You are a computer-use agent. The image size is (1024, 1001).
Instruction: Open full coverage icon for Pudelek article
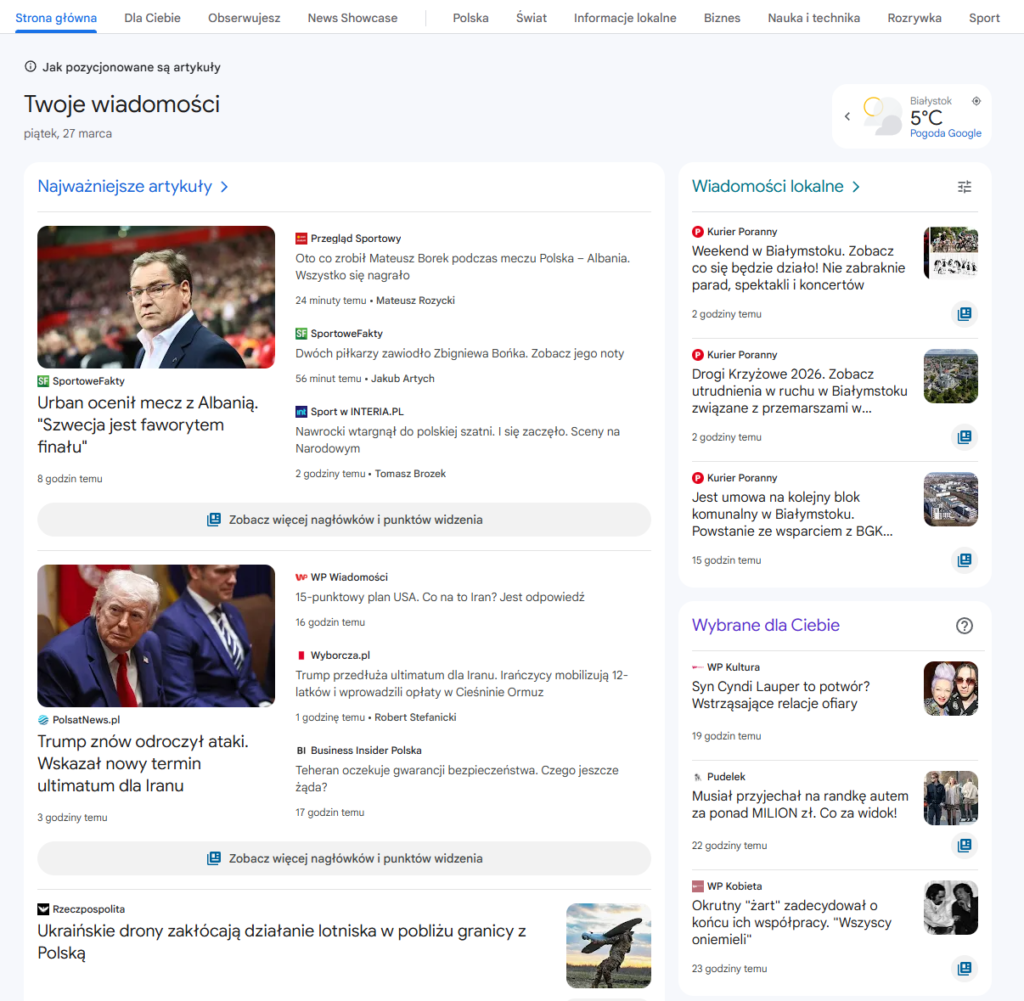pyautogui.click(x=964, y=845)
